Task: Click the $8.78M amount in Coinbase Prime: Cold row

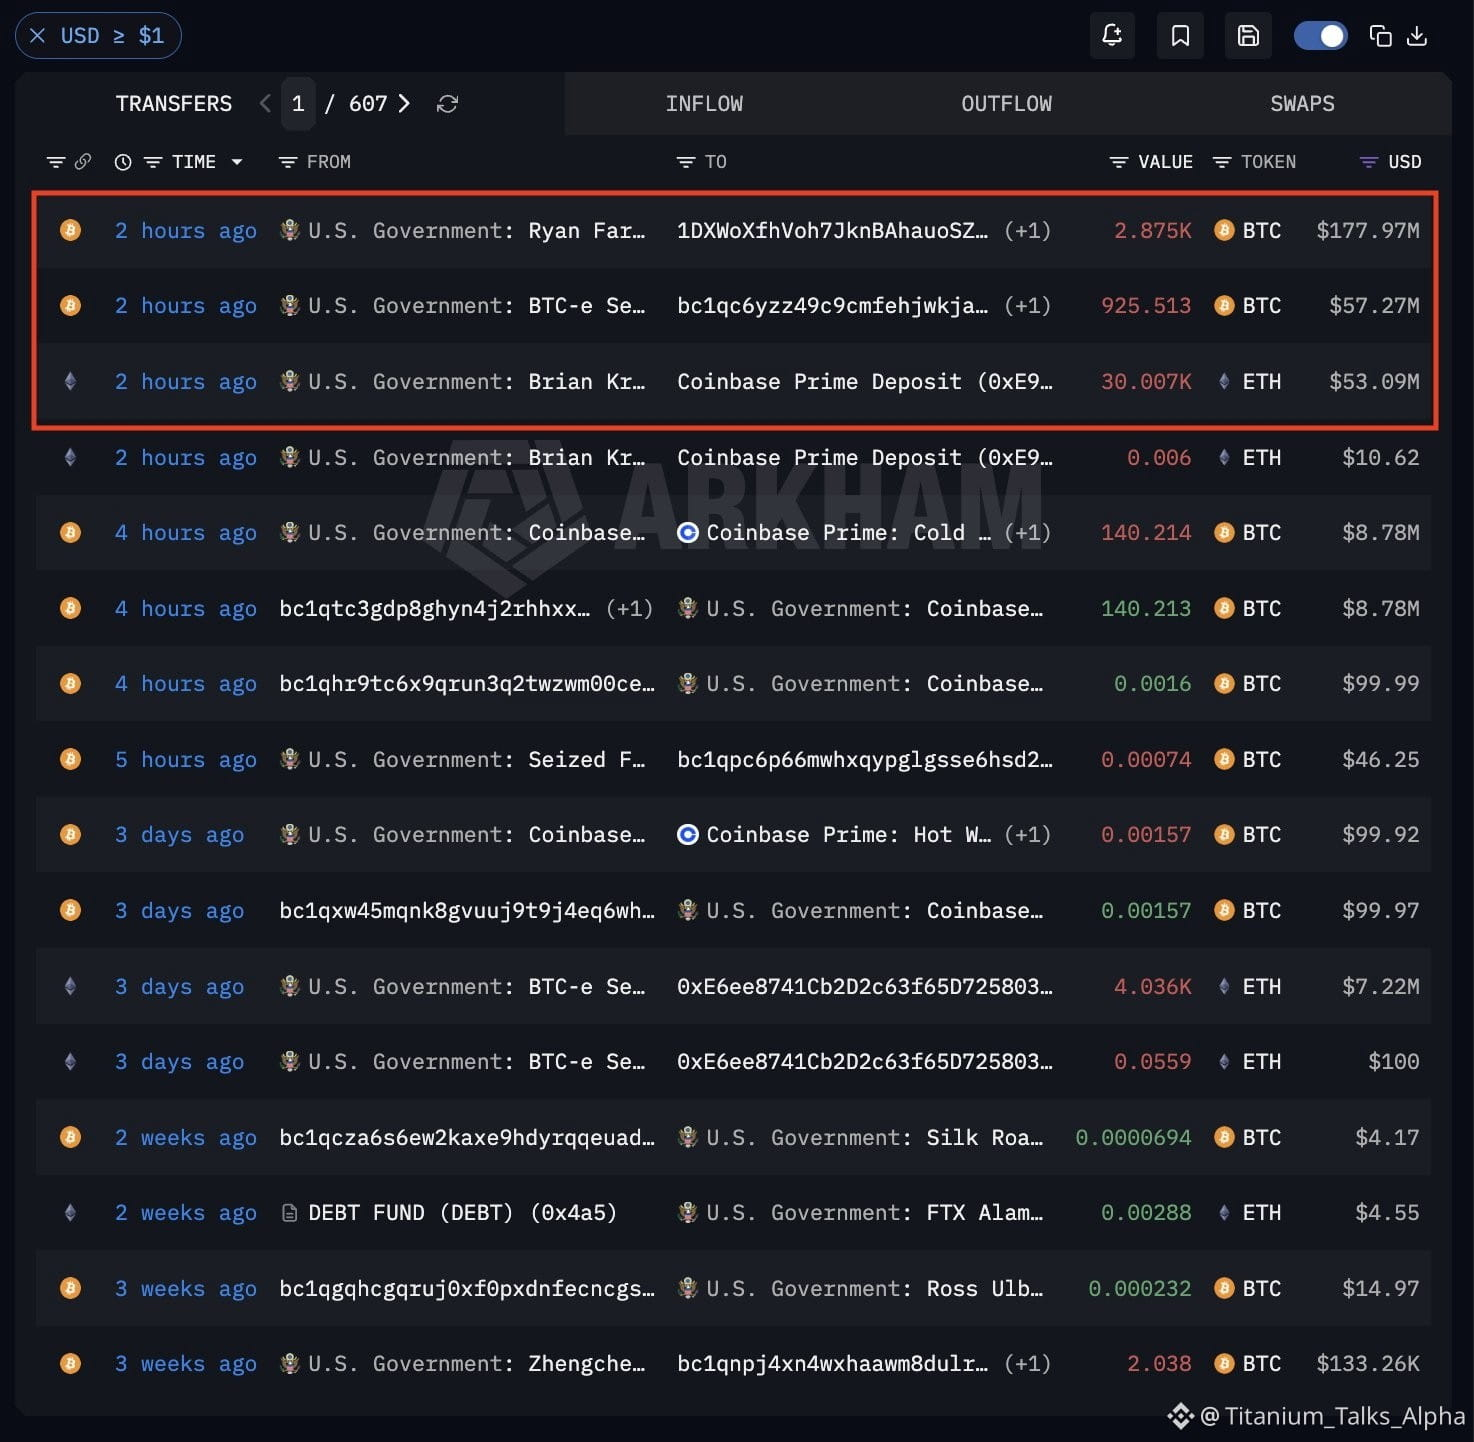Action: [1380, 532]
